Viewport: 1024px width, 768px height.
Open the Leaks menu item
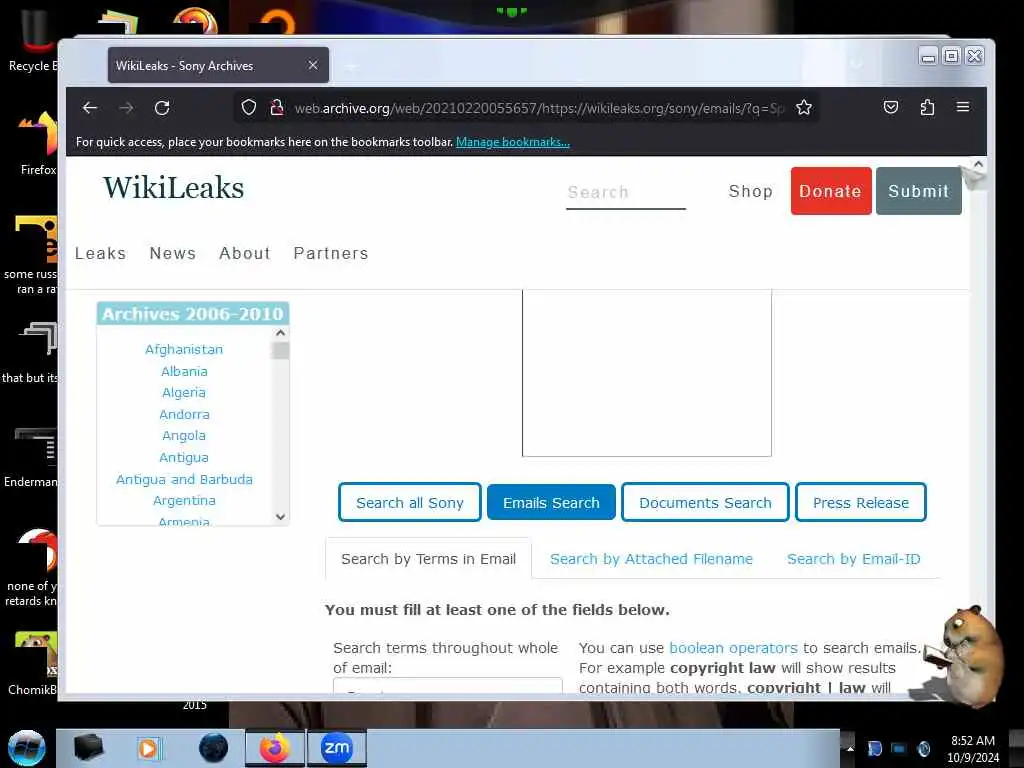coord(100,253)
